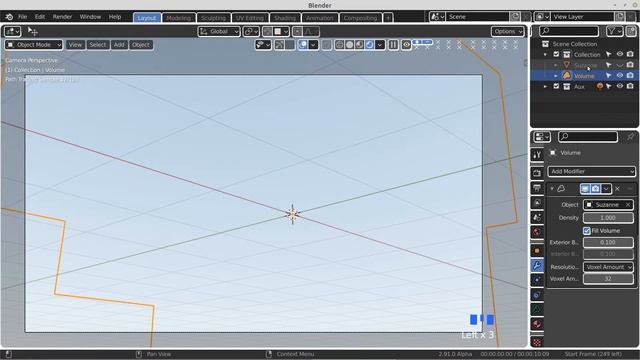Remove the Mesh to Volume modifier
Image resolution: width=640 pixels, height=360 pixels.
pos(618,189)
